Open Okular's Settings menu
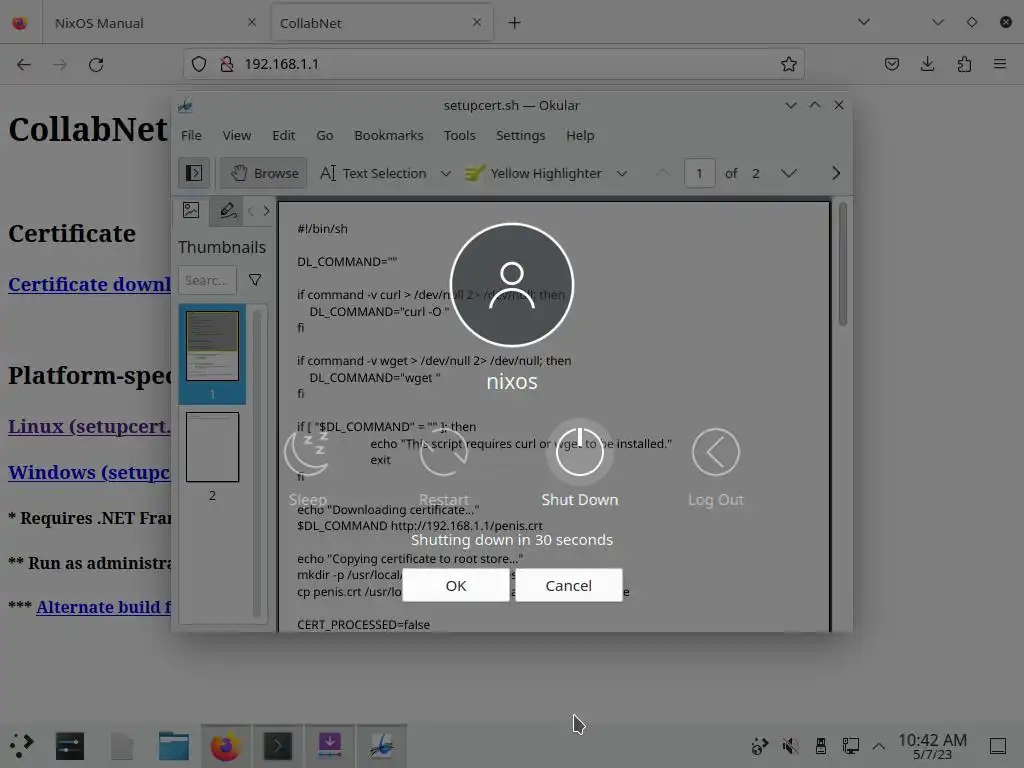Screen dimensions: 1024x768 point(520,135)
